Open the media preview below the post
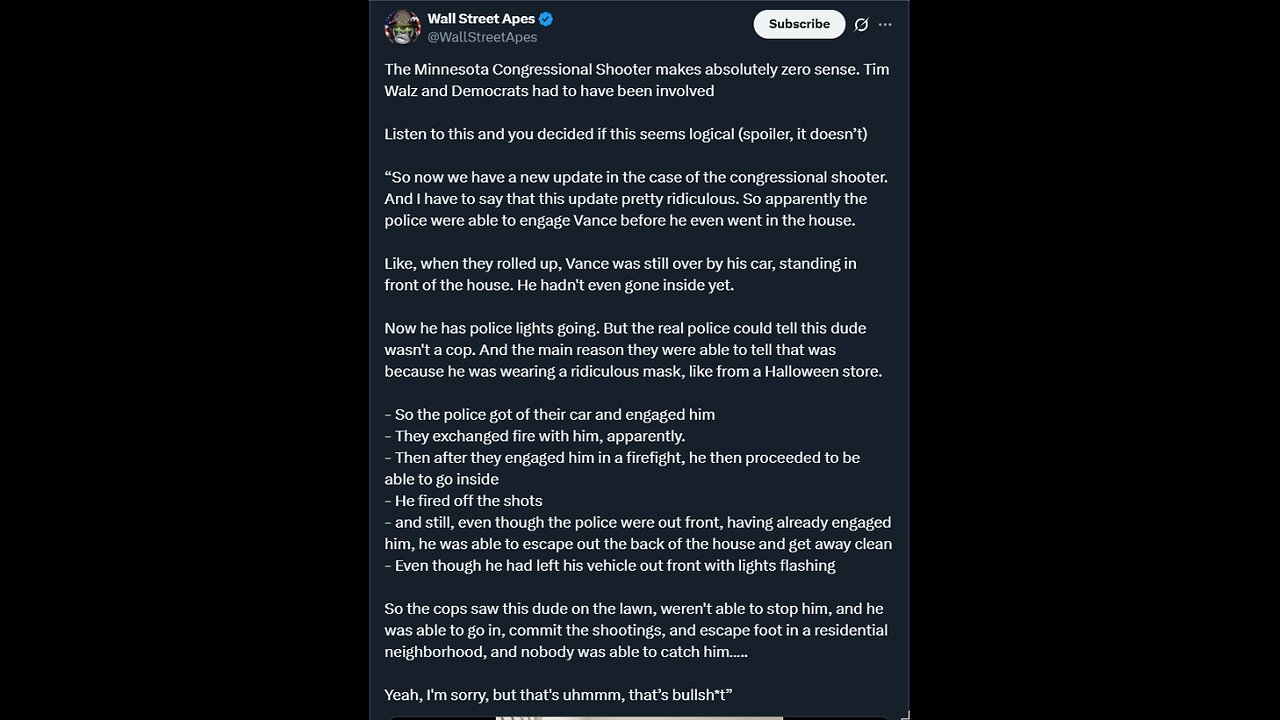 638,716
